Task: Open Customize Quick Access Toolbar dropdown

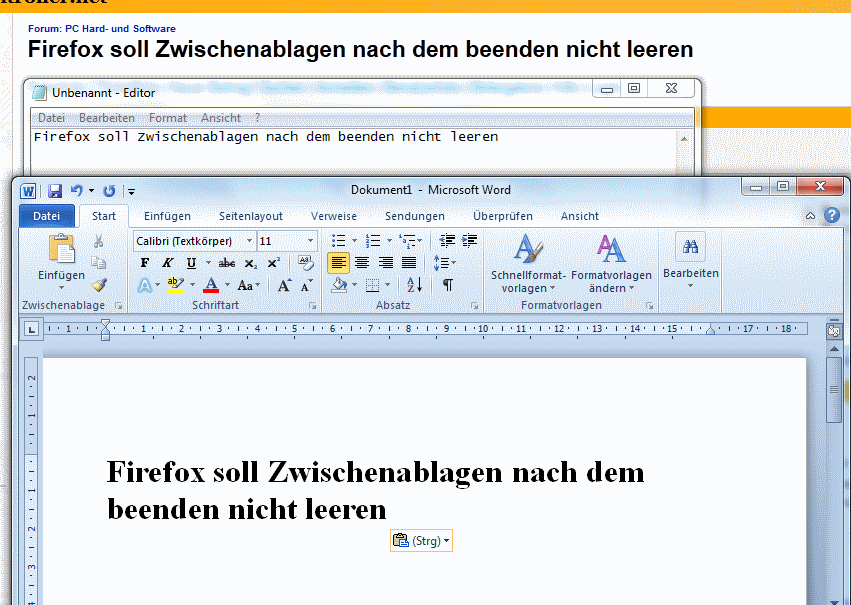Action: click(x=131, y=192)
